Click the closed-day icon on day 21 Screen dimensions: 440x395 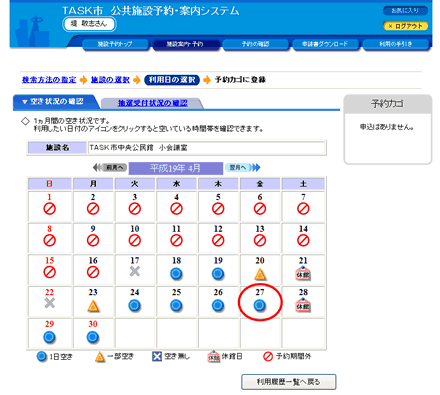point(303,273)
